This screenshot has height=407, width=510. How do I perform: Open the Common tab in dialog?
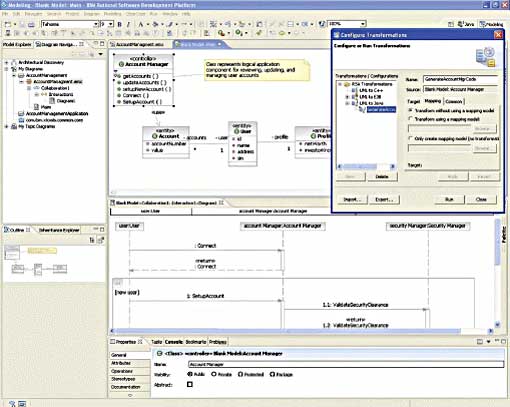coord(454,101)
